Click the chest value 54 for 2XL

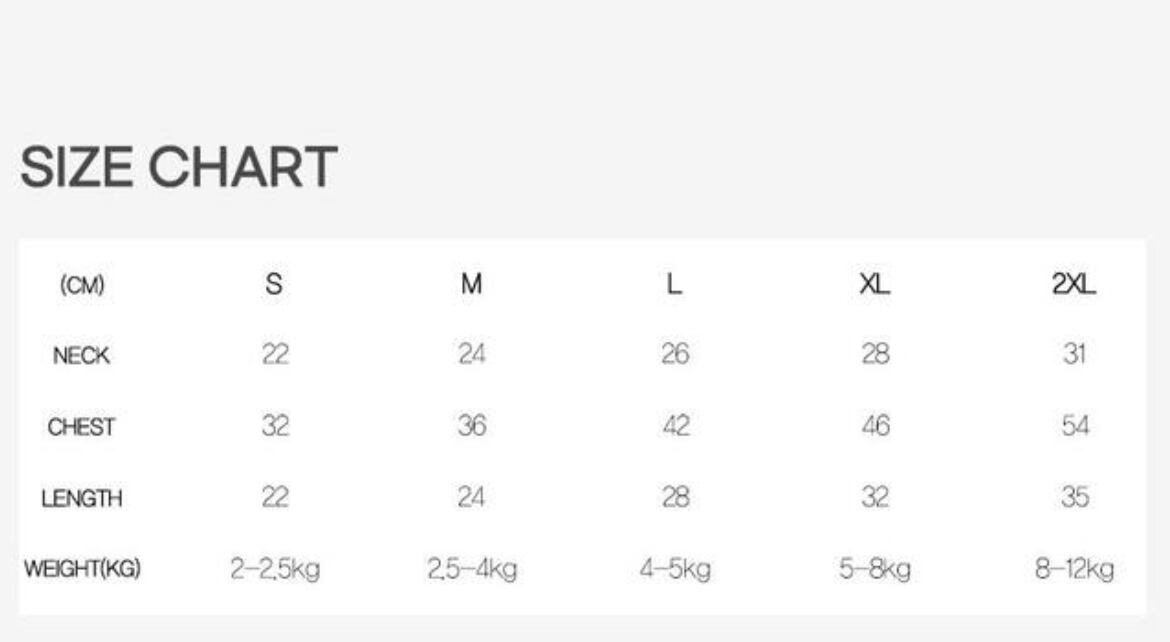(x=1075, y=427)
